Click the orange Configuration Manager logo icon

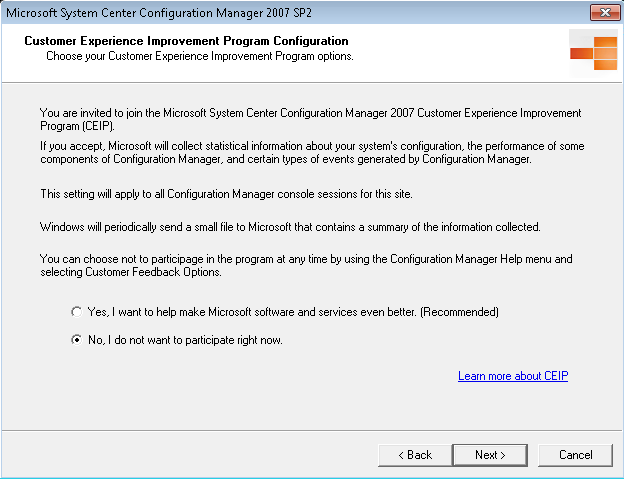[x=593, y=53]
